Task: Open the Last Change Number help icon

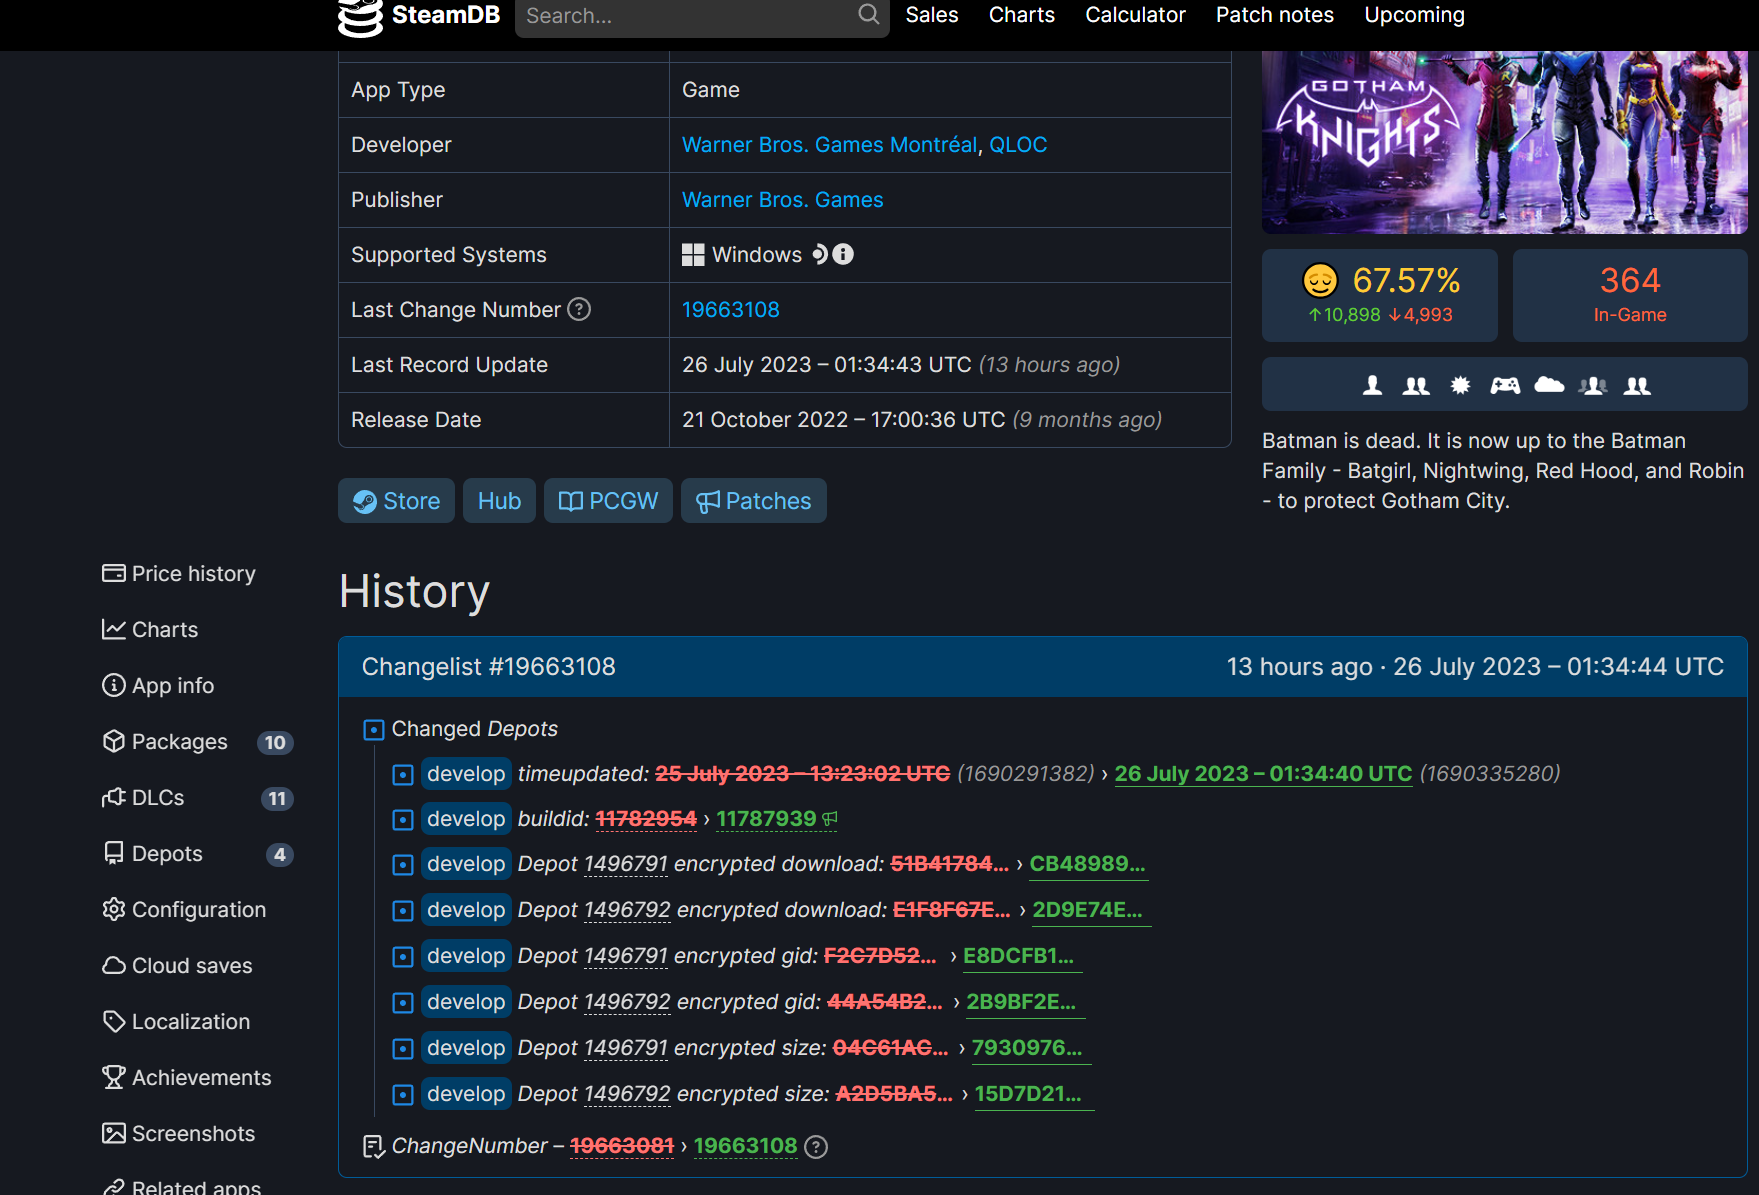Action: 579,310
